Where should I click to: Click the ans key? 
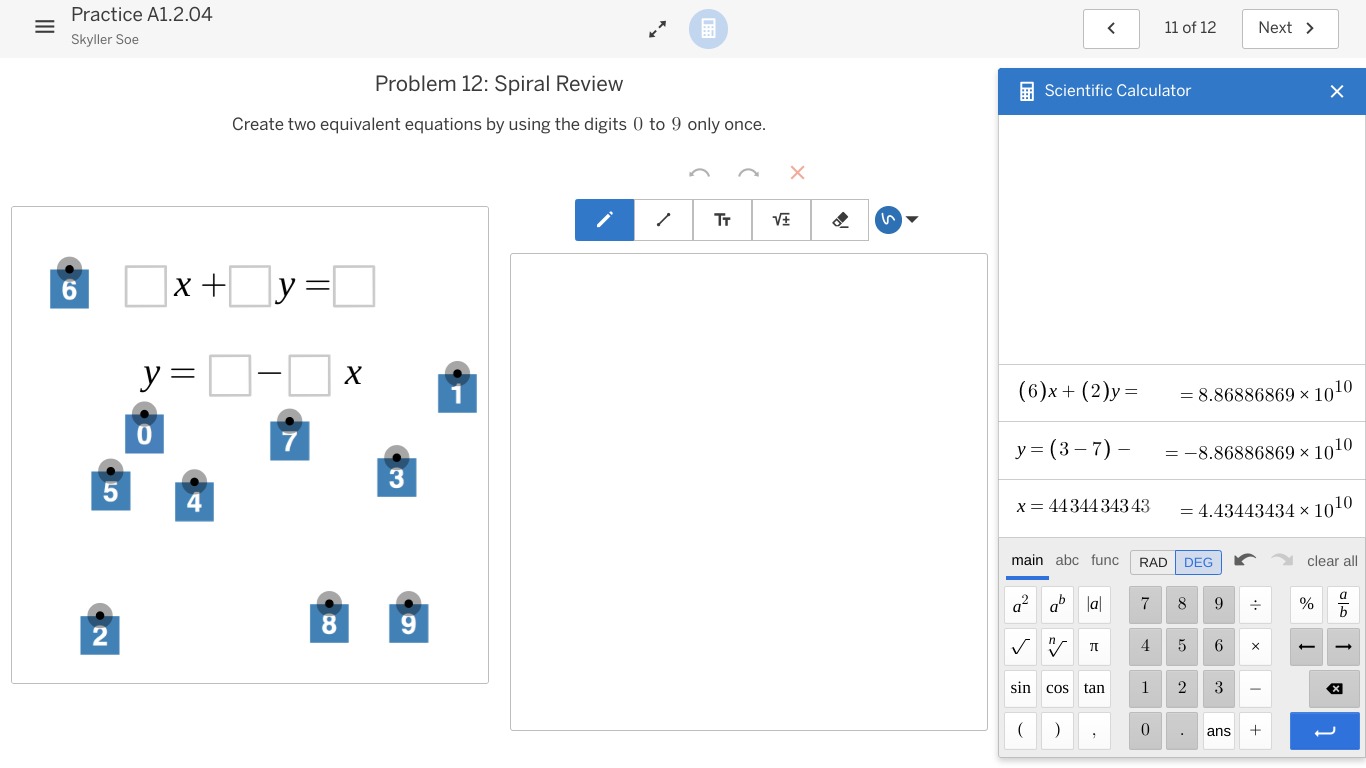1218,730
